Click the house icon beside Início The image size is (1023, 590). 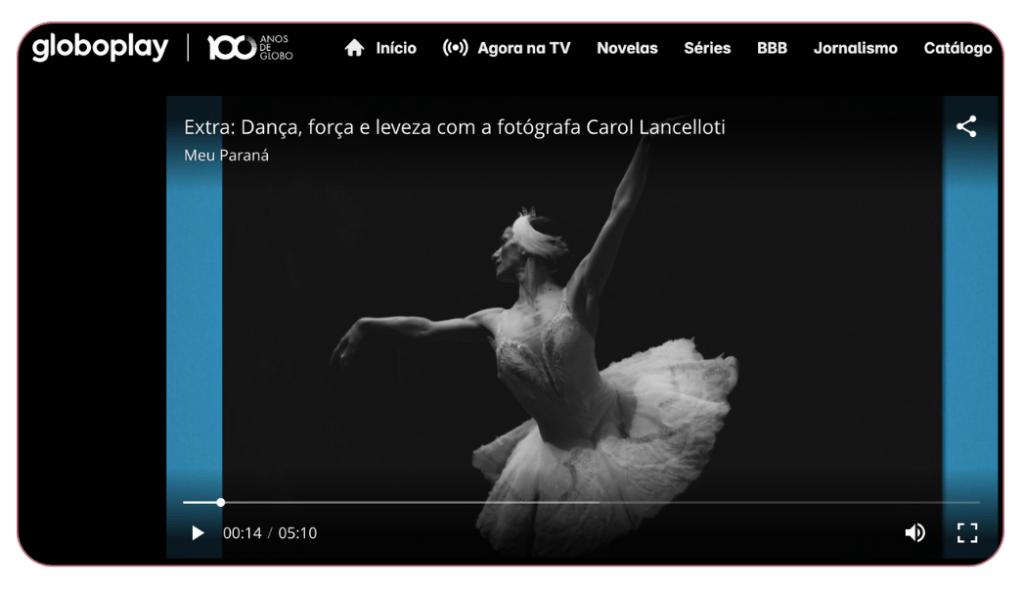coord(354,48)
